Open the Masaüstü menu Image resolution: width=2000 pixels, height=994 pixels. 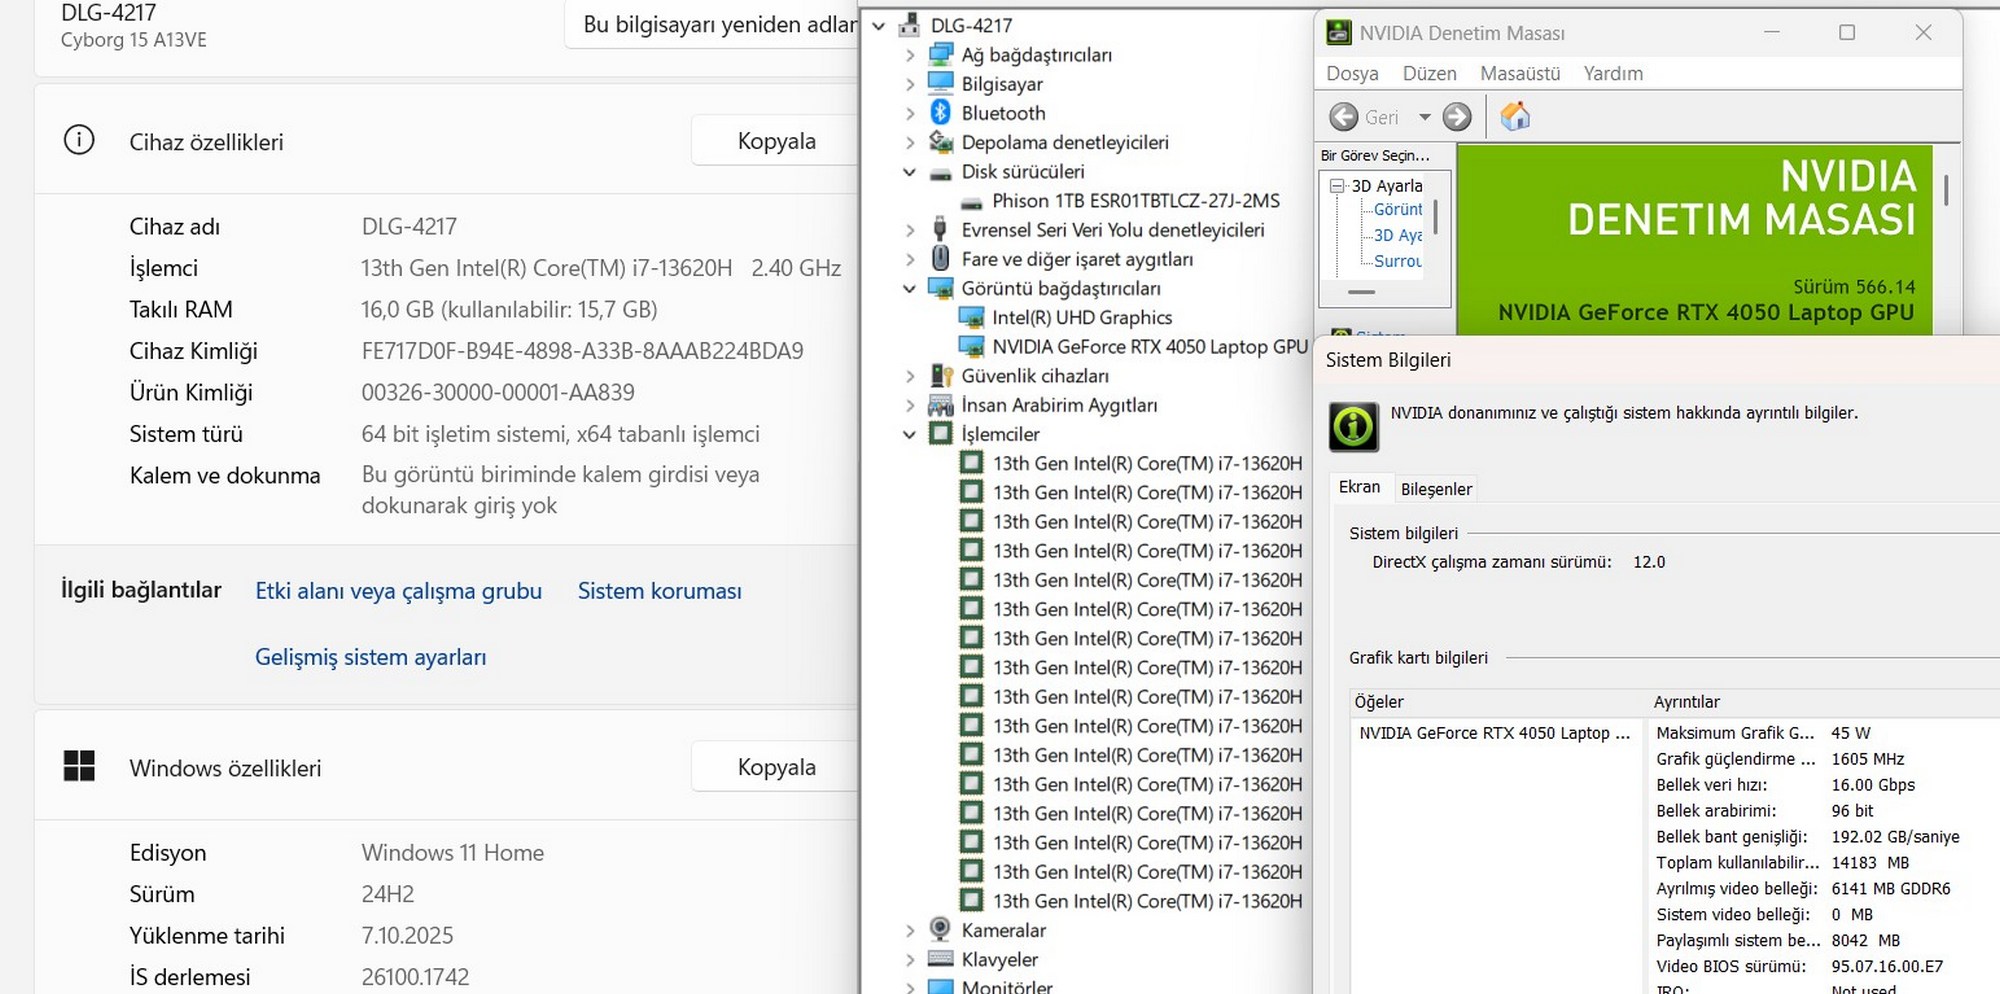1519,73
